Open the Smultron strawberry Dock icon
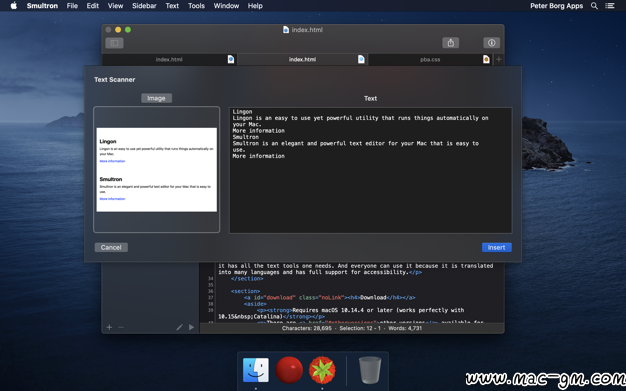Screen dimensions: 626x391 pos(322,370)
